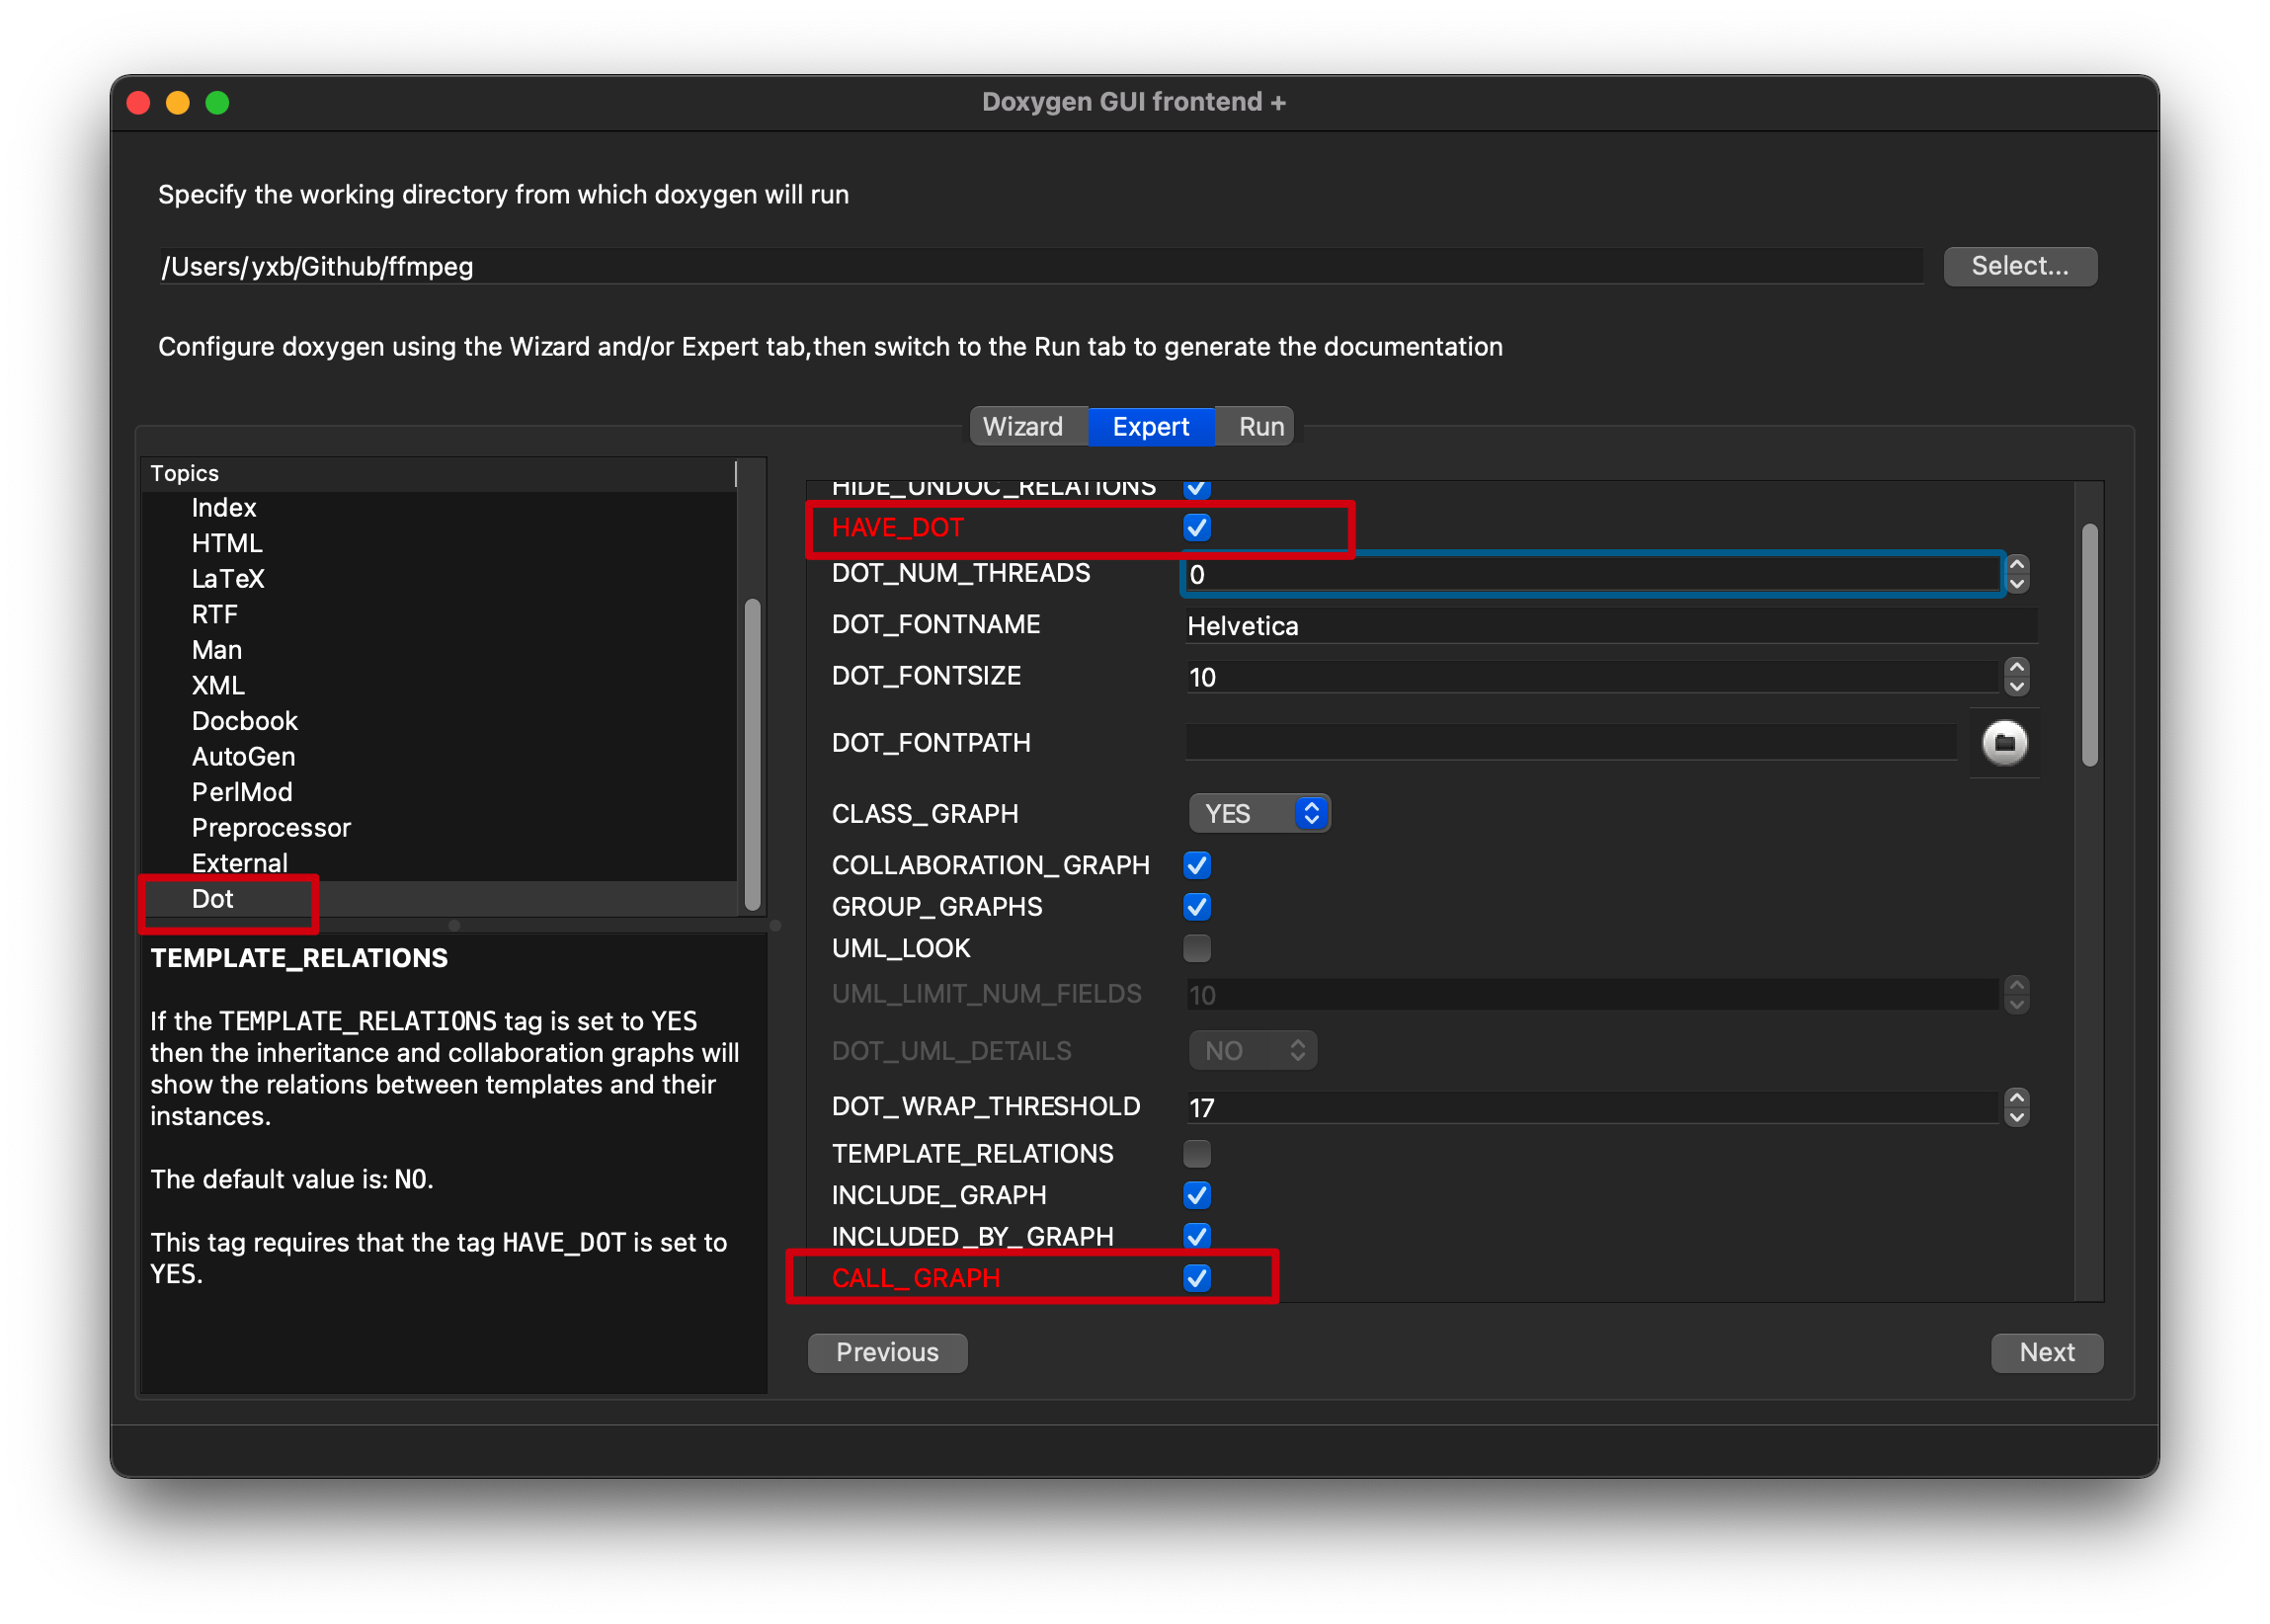Click the DOT_WRAP_THRESHOLD value field
Screen dimensions: 2270x1624
[1593, 1108]
